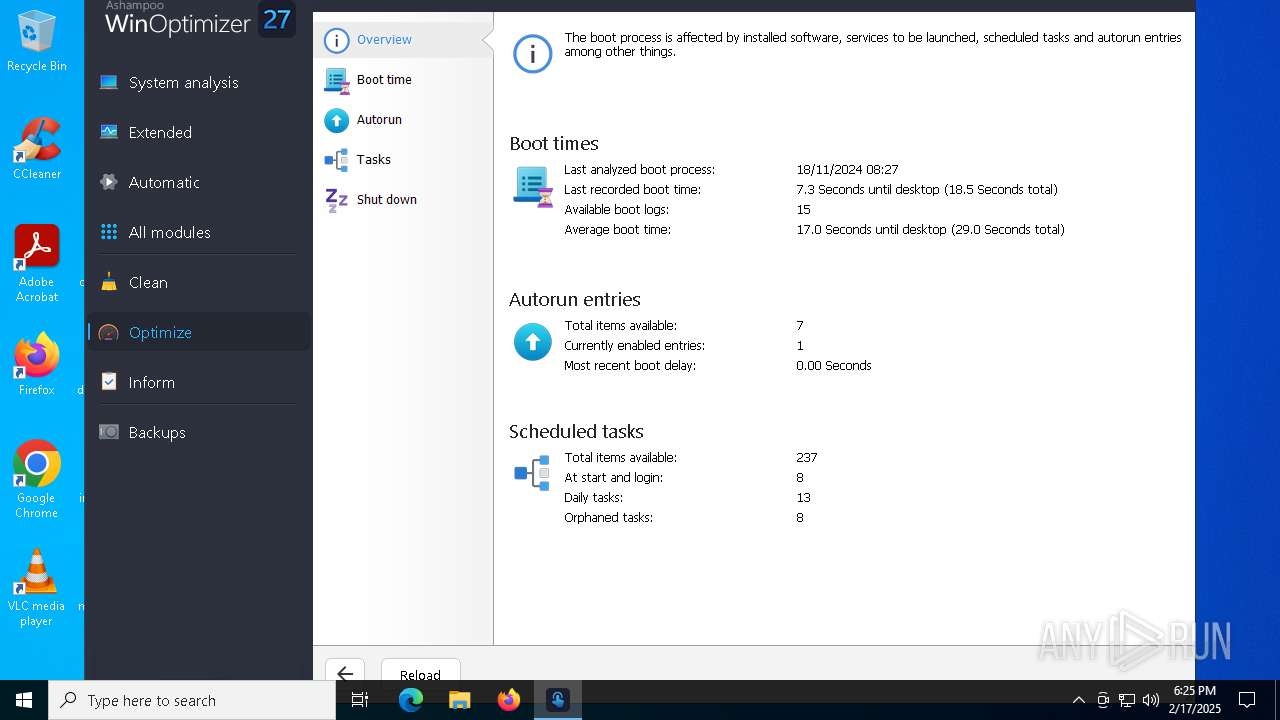1280x720 pixels.
Task: Click the taskbar search box
Action: pyautogui.click(x=192, y=700)
